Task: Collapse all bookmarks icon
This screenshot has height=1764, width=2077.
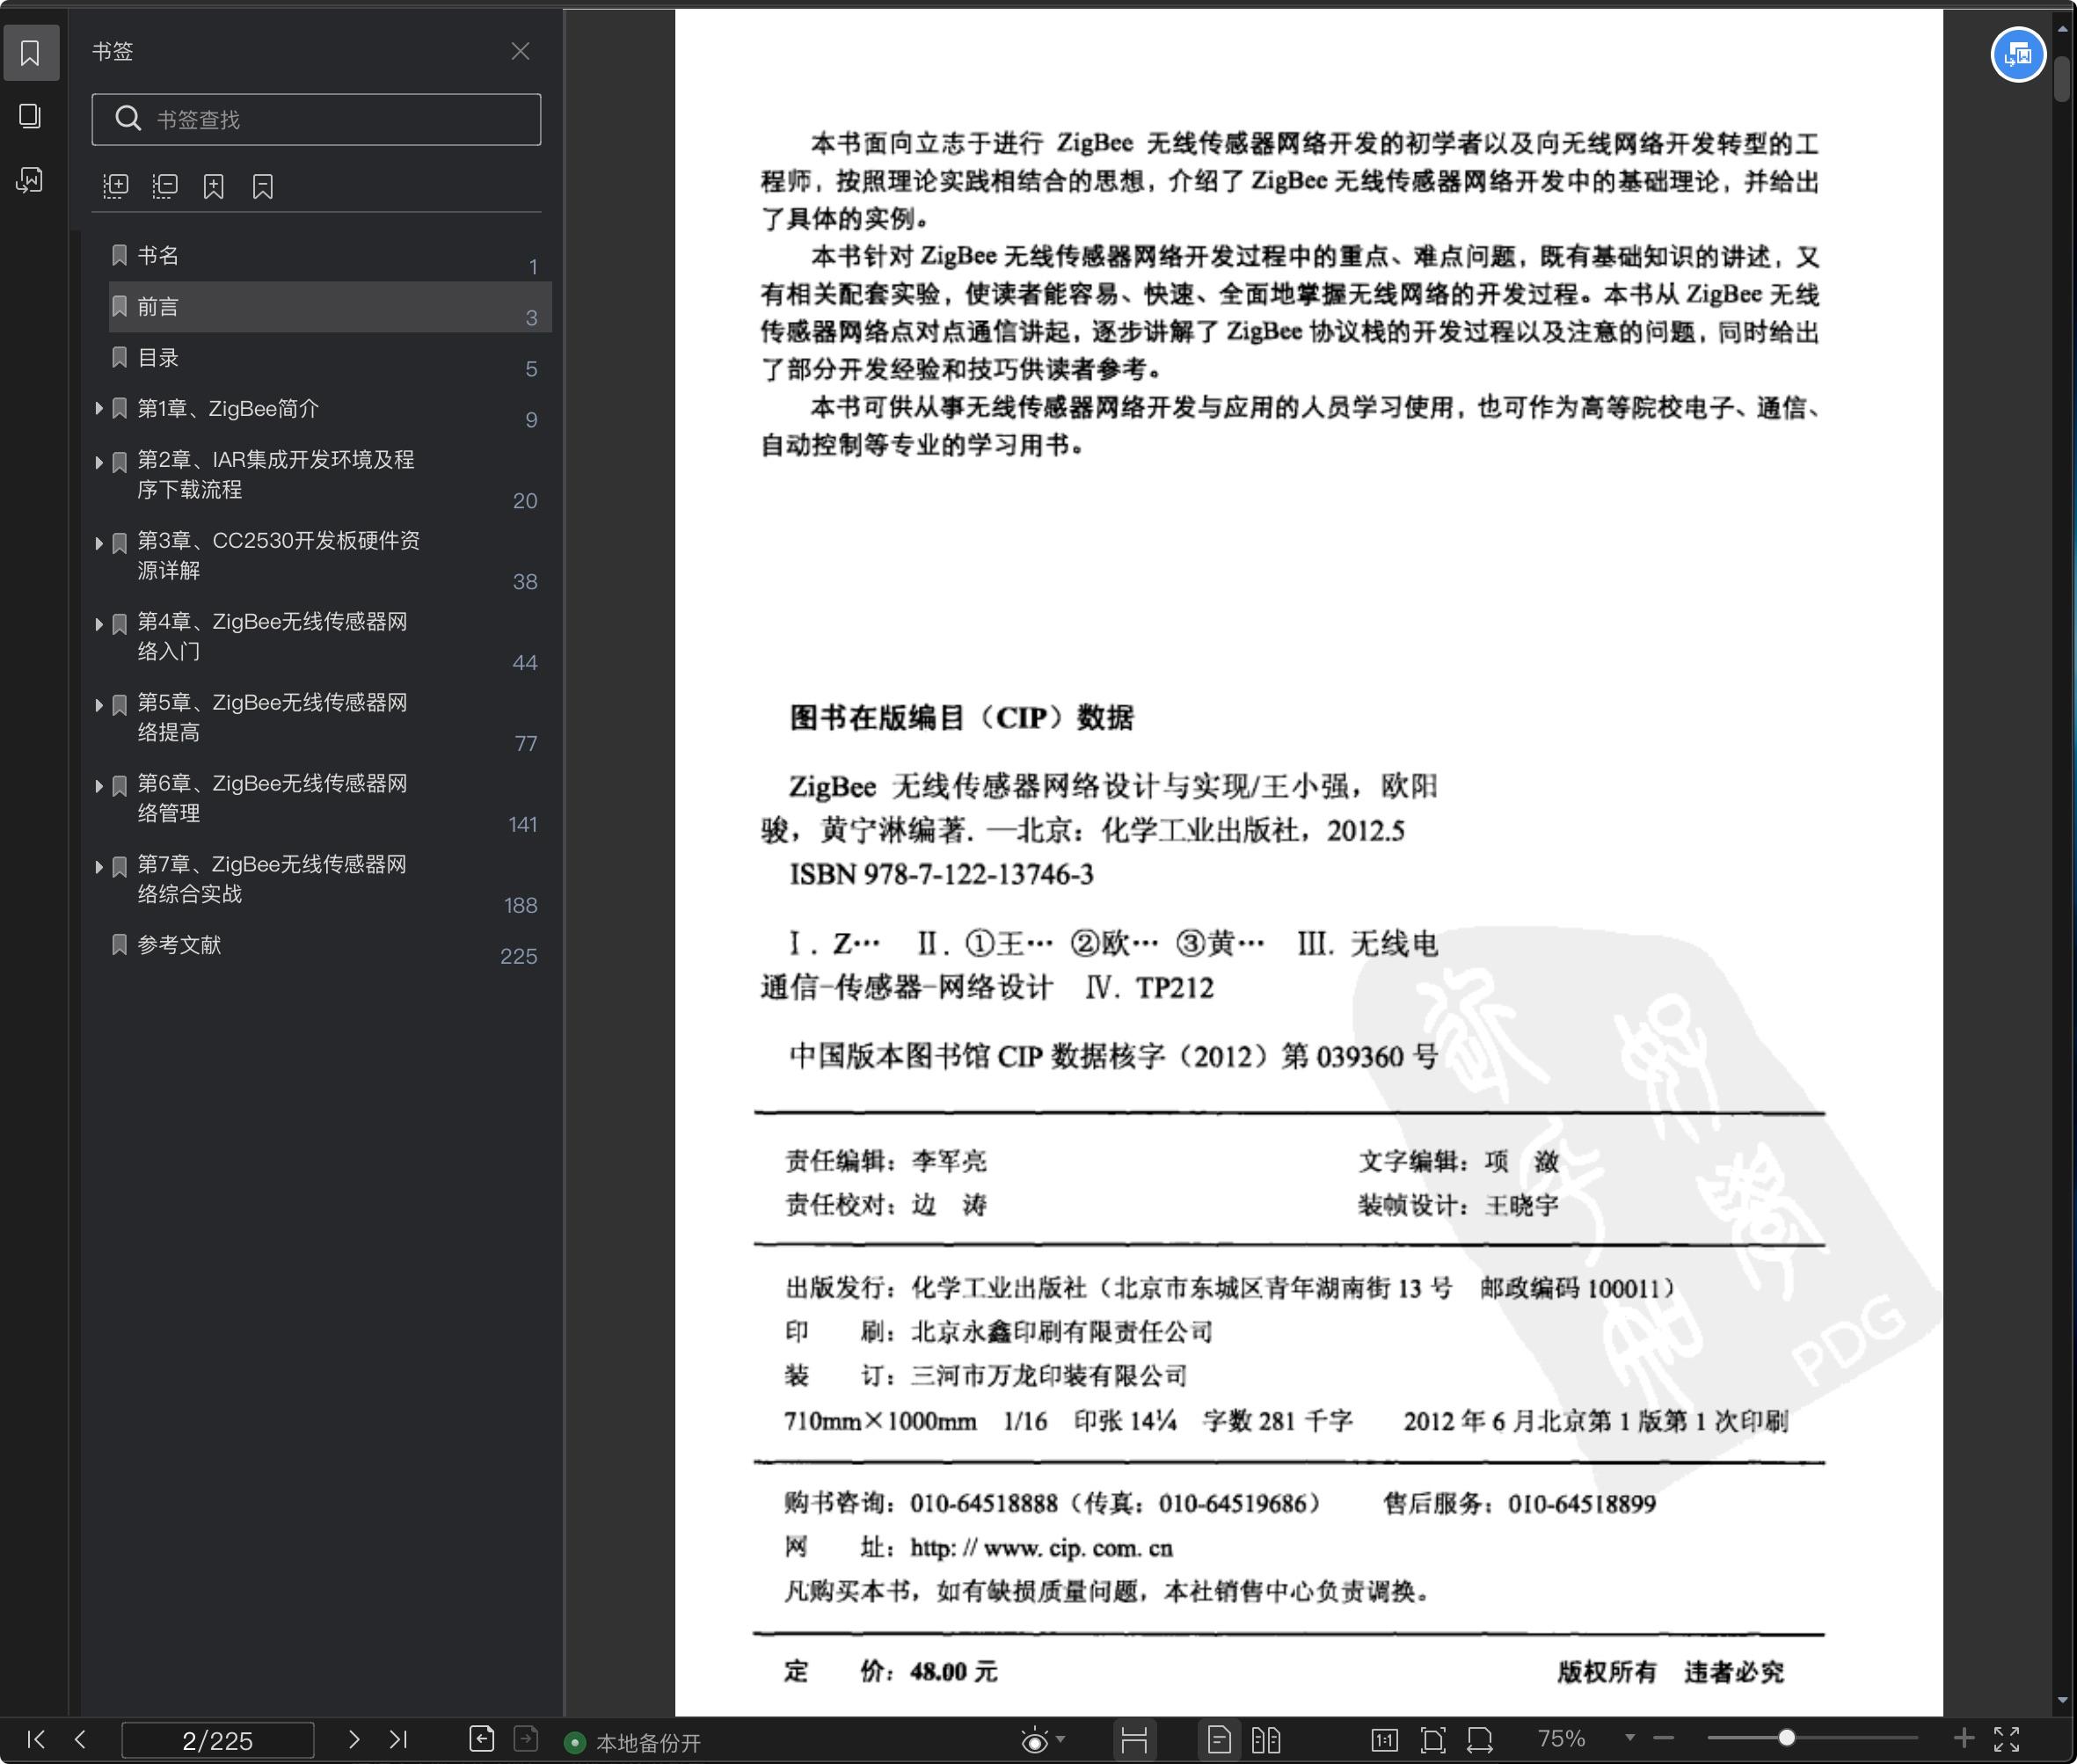Action: (165, 186)
